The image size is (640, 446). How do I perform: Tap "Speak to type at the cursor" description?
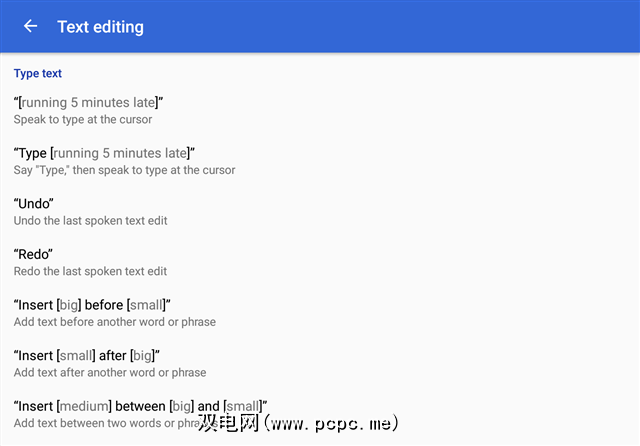click(83, 120)
